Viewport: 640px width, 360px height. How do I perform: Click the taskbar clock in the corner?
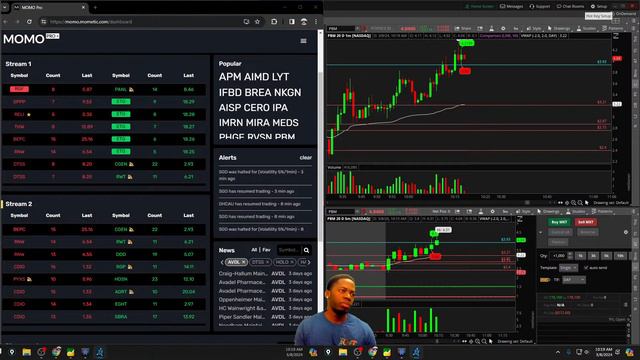(603, 352)
